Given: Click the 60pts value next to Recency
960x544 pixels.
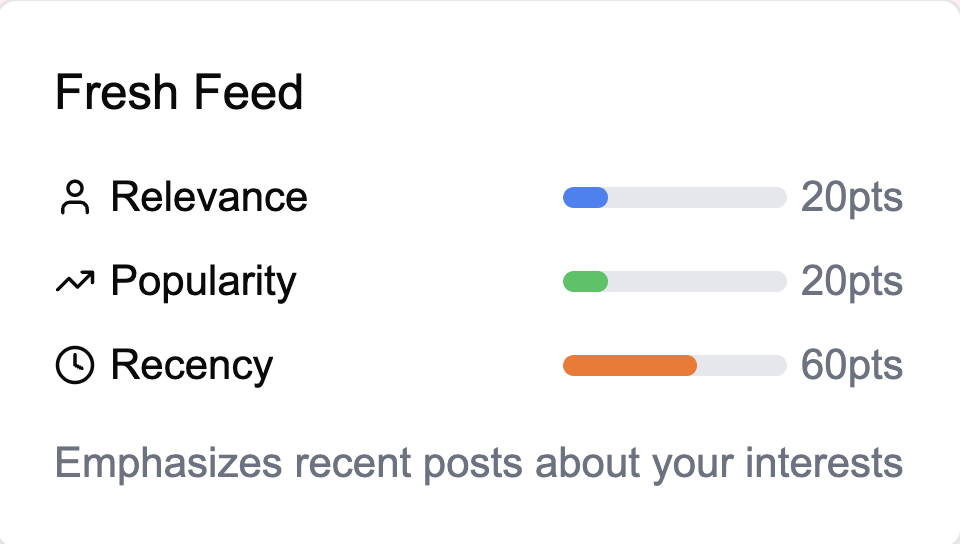Looking at the screenshot, I should click(x=851, y=366).
